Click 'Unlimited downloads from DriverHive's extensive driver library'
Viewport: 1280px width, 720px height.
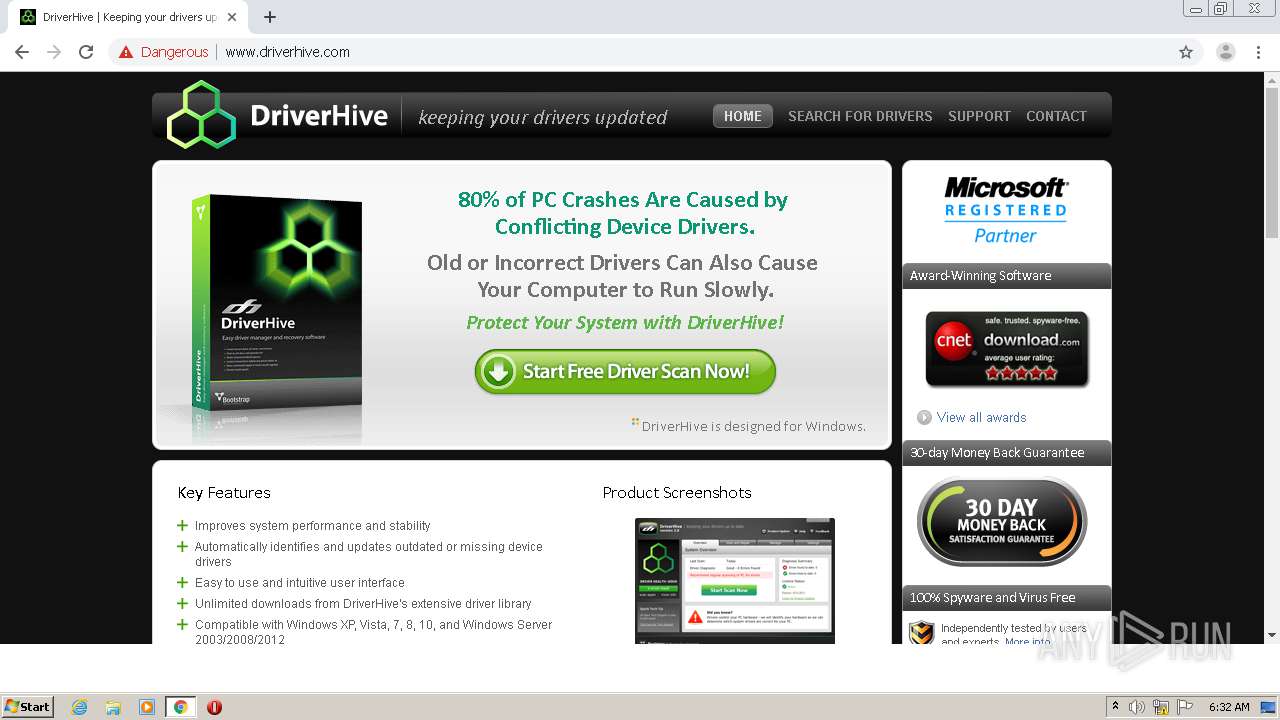tap(363, 603)
